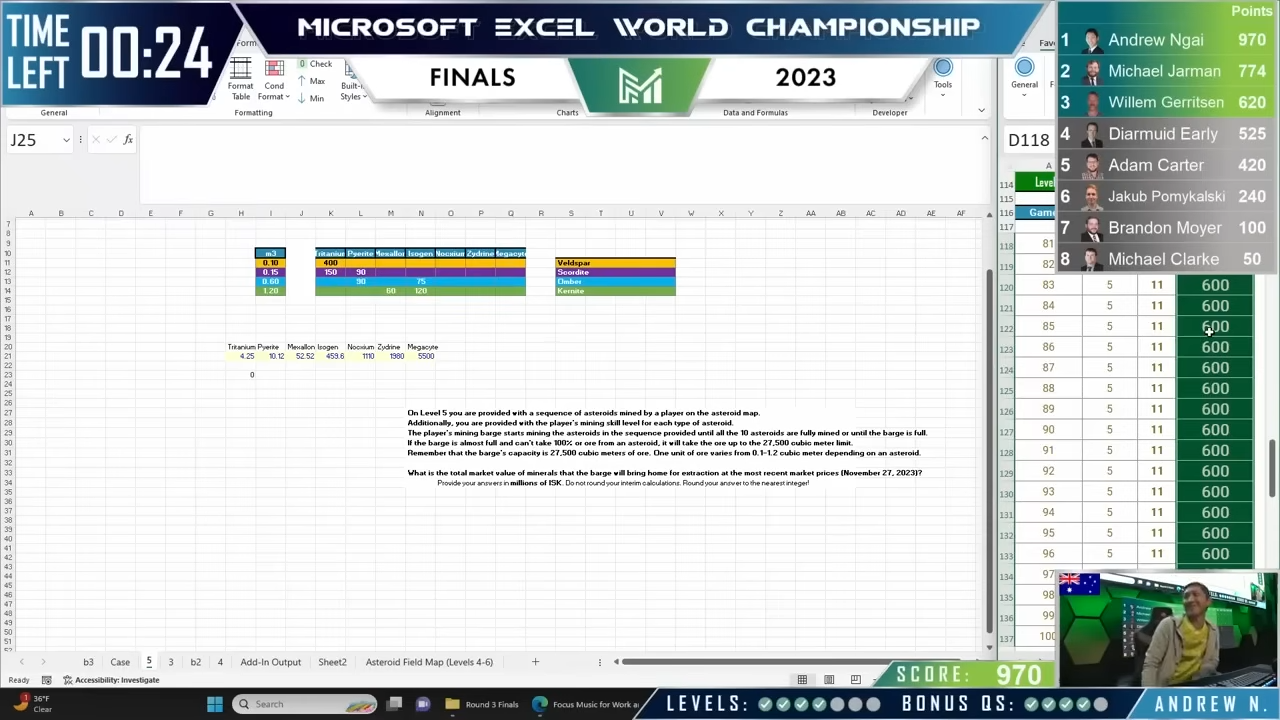Click the sheet tab options dots beside scrollbar
Viewport: 1280px width, 720px height.
pyautogui.click(x=600, y=662)
